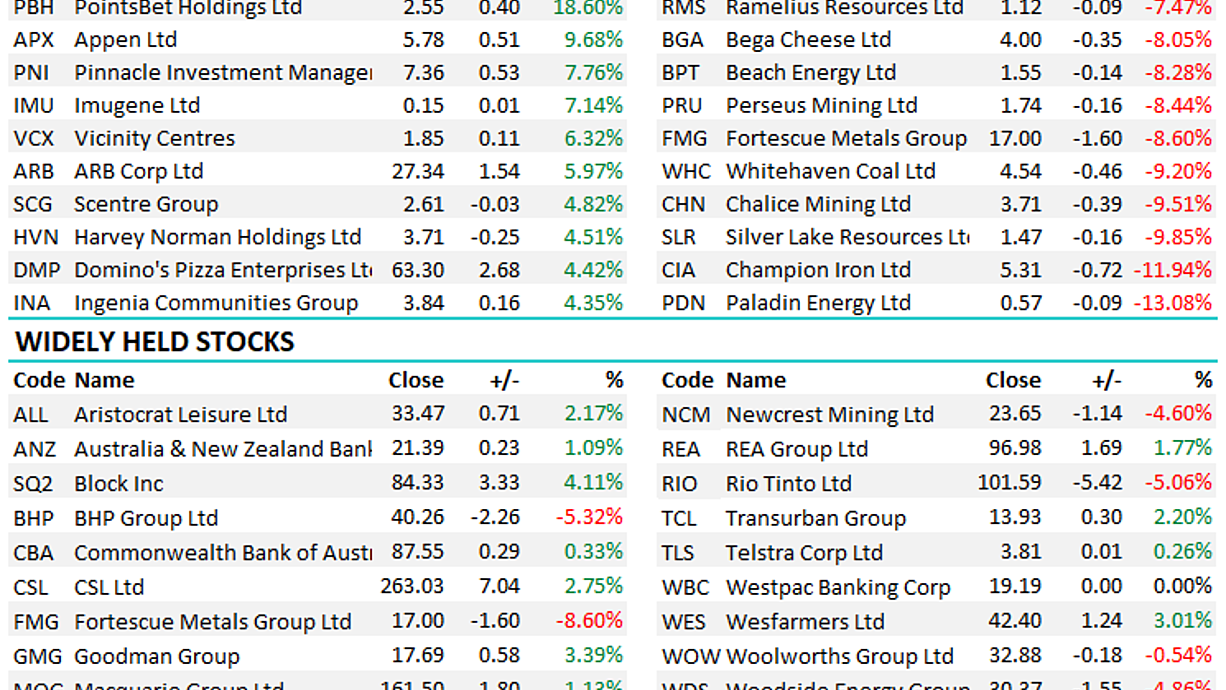
Task: Click the Transurban Group name
Action: [816, 519]
